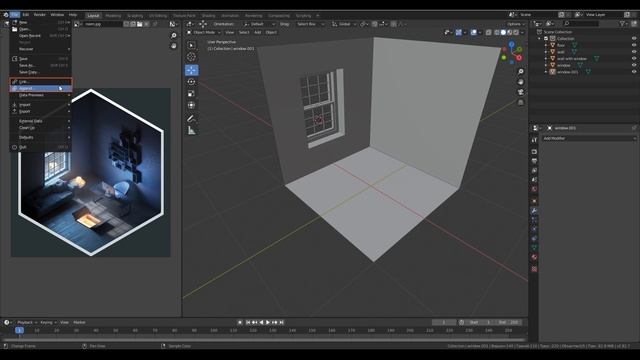This screenshot has height=360, width=640.
Task: Select the Measure tool
Action: (191, 131)
